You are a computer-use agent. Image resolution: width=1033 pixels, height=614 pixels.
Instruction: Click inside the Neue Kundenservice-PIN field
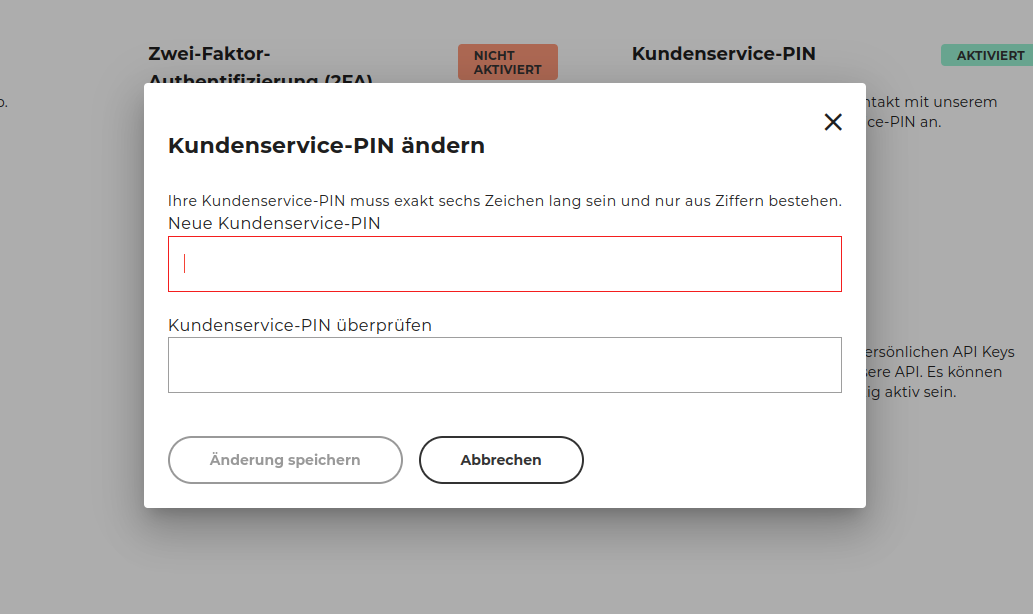tap(504, 263)
